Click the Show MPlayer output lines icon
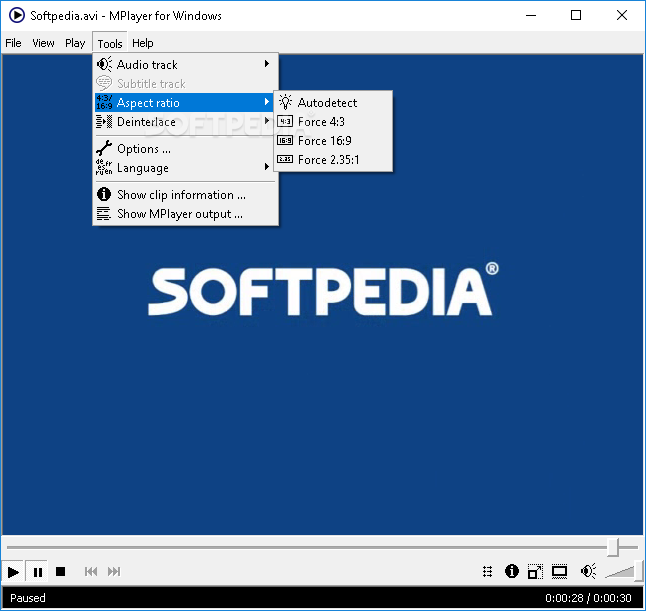Image resolution: width=646 pixels, height=611 pixels. click(104, 213)
